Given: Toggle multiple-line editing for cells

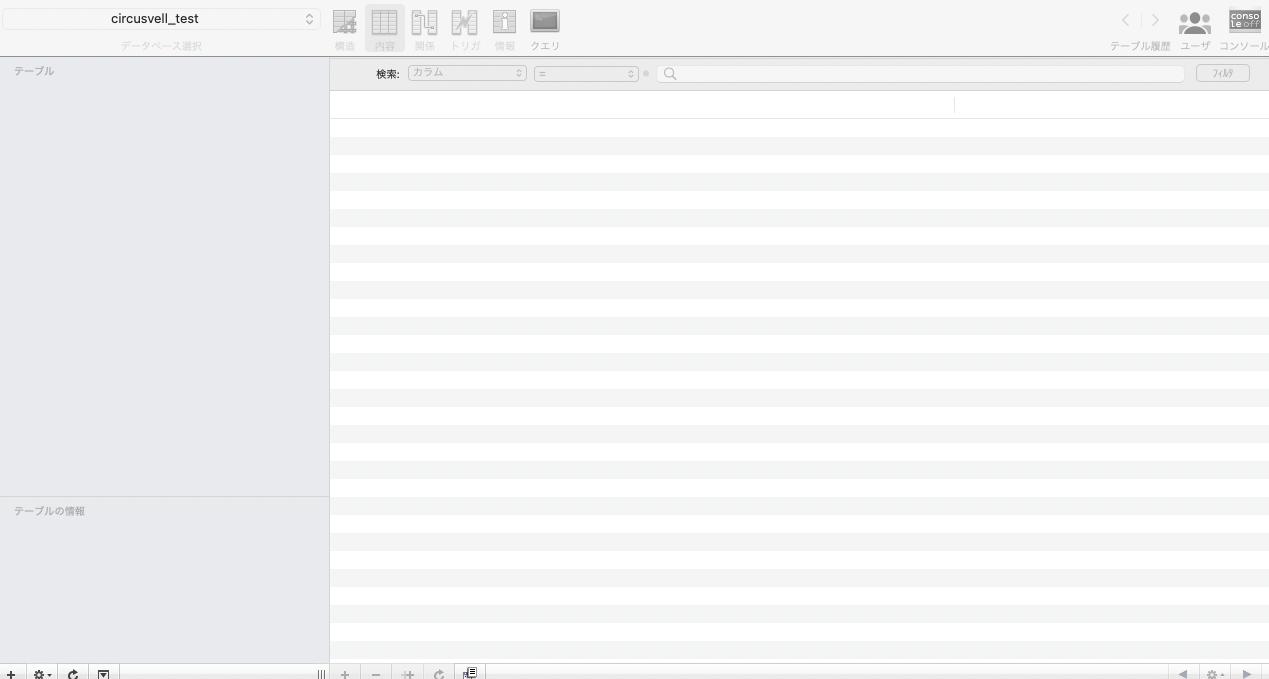Looking at the screenshot, I should coord(470,674).
